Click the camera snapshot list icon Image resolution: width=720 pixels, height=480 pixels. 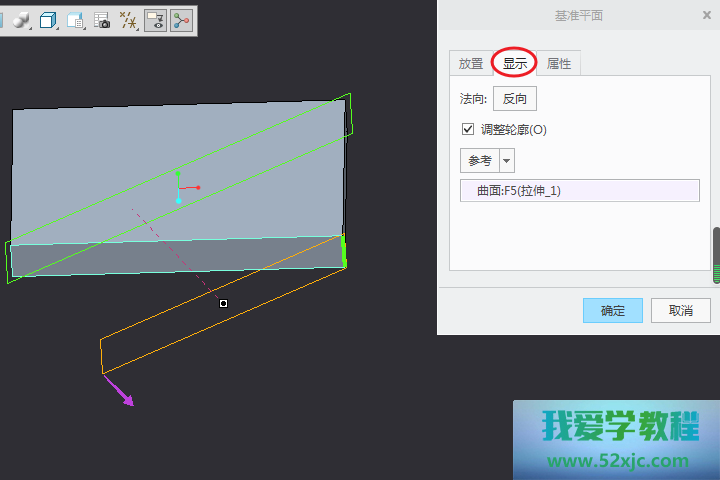coord(101,20)
